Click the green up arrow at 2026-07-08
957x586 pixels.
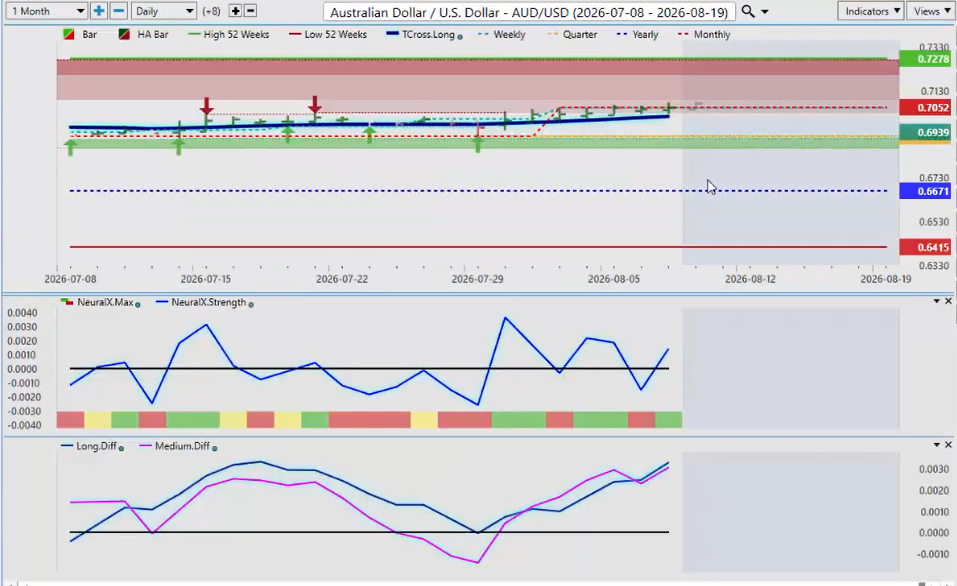coord(71,147)
